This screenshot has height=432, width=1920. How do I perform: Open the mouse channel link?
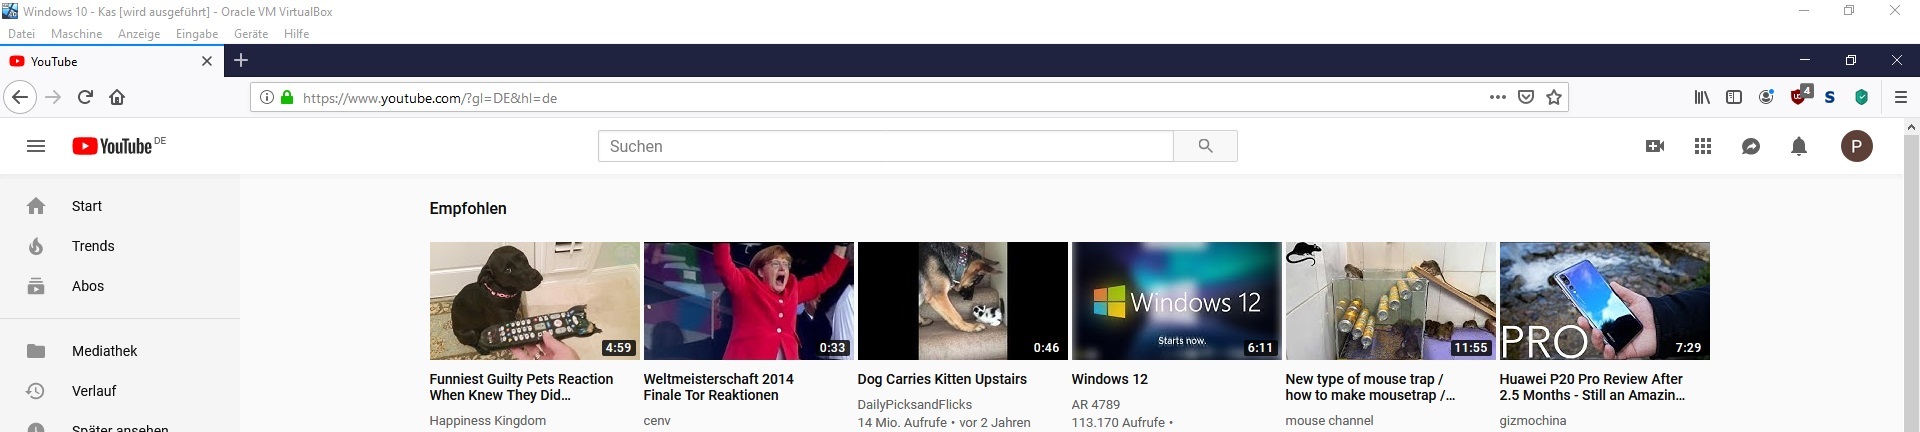pyautogui.click(x=1330, y=421)
